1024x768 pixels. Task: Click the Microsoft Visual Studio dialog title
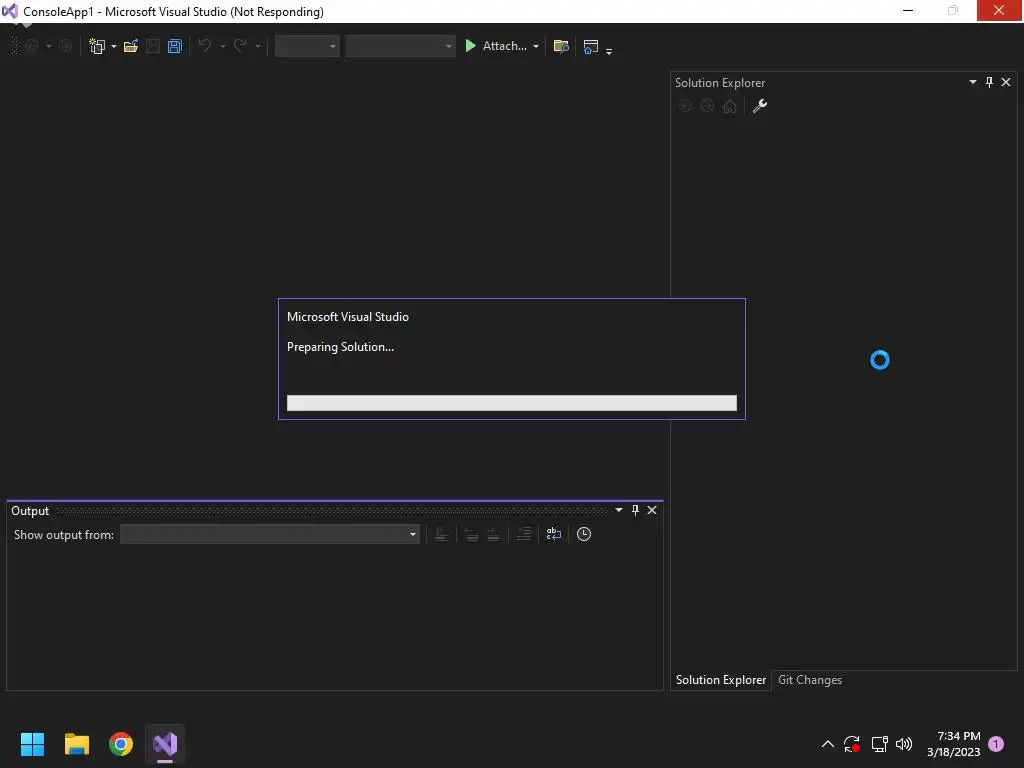pos(347,317)
